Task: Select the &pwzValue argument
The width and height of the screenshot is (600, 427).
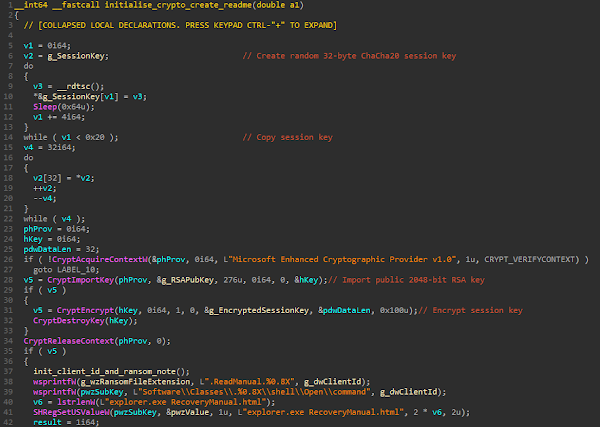Action: point(187,412)
